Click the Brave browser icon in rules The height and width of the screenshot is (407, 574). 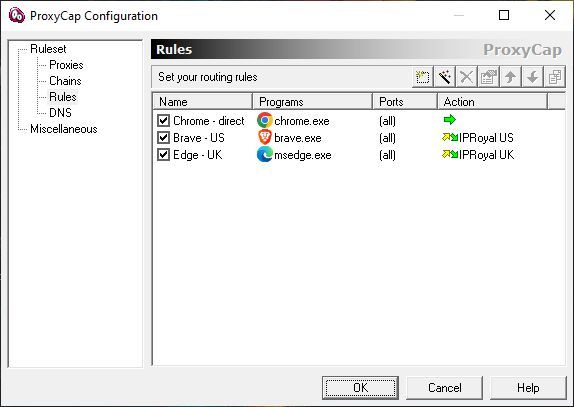pyautogui.click(x=265, y=137)
